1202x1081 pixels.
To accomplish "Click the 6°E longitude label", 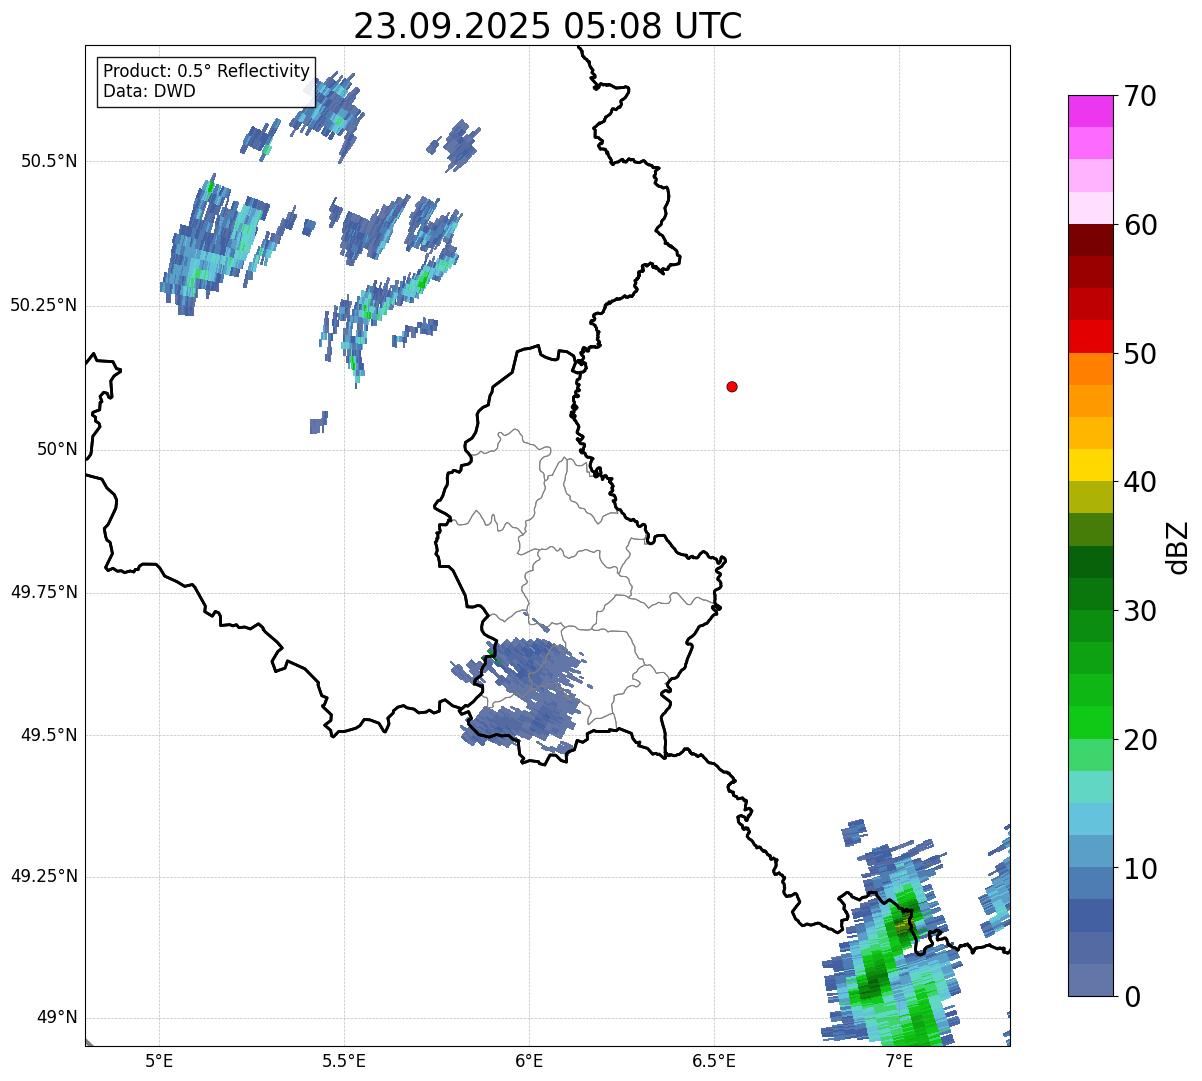I will point(529,1060).
